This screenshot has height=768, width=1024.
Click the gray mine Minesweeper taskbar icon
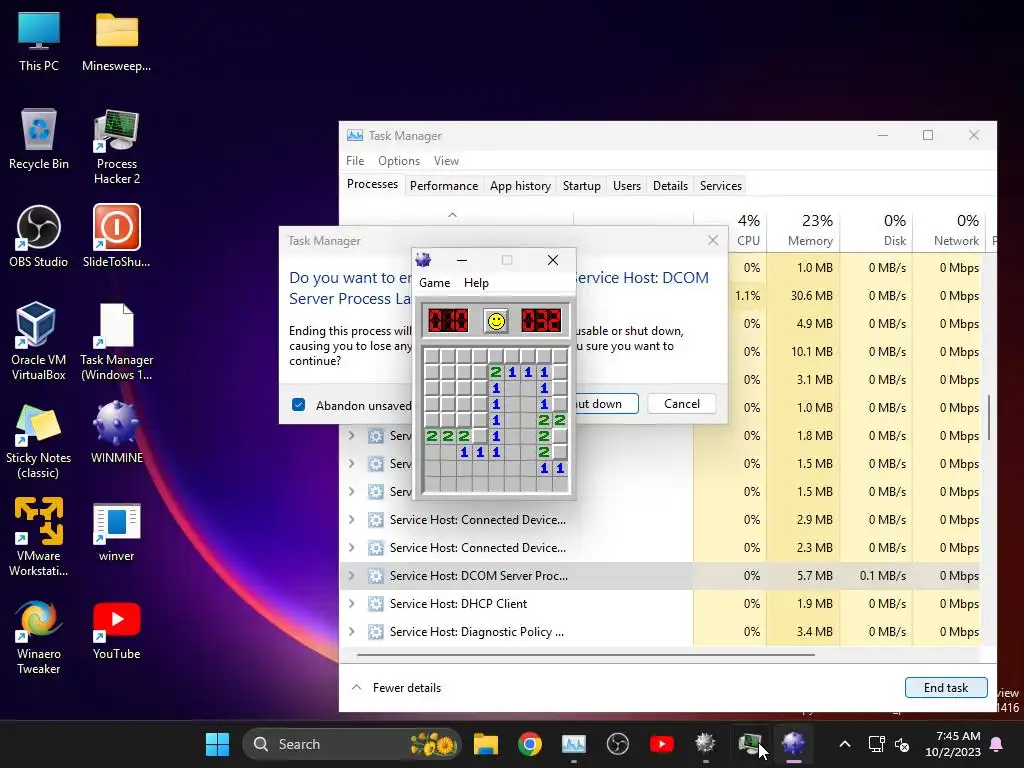[705, 744]
